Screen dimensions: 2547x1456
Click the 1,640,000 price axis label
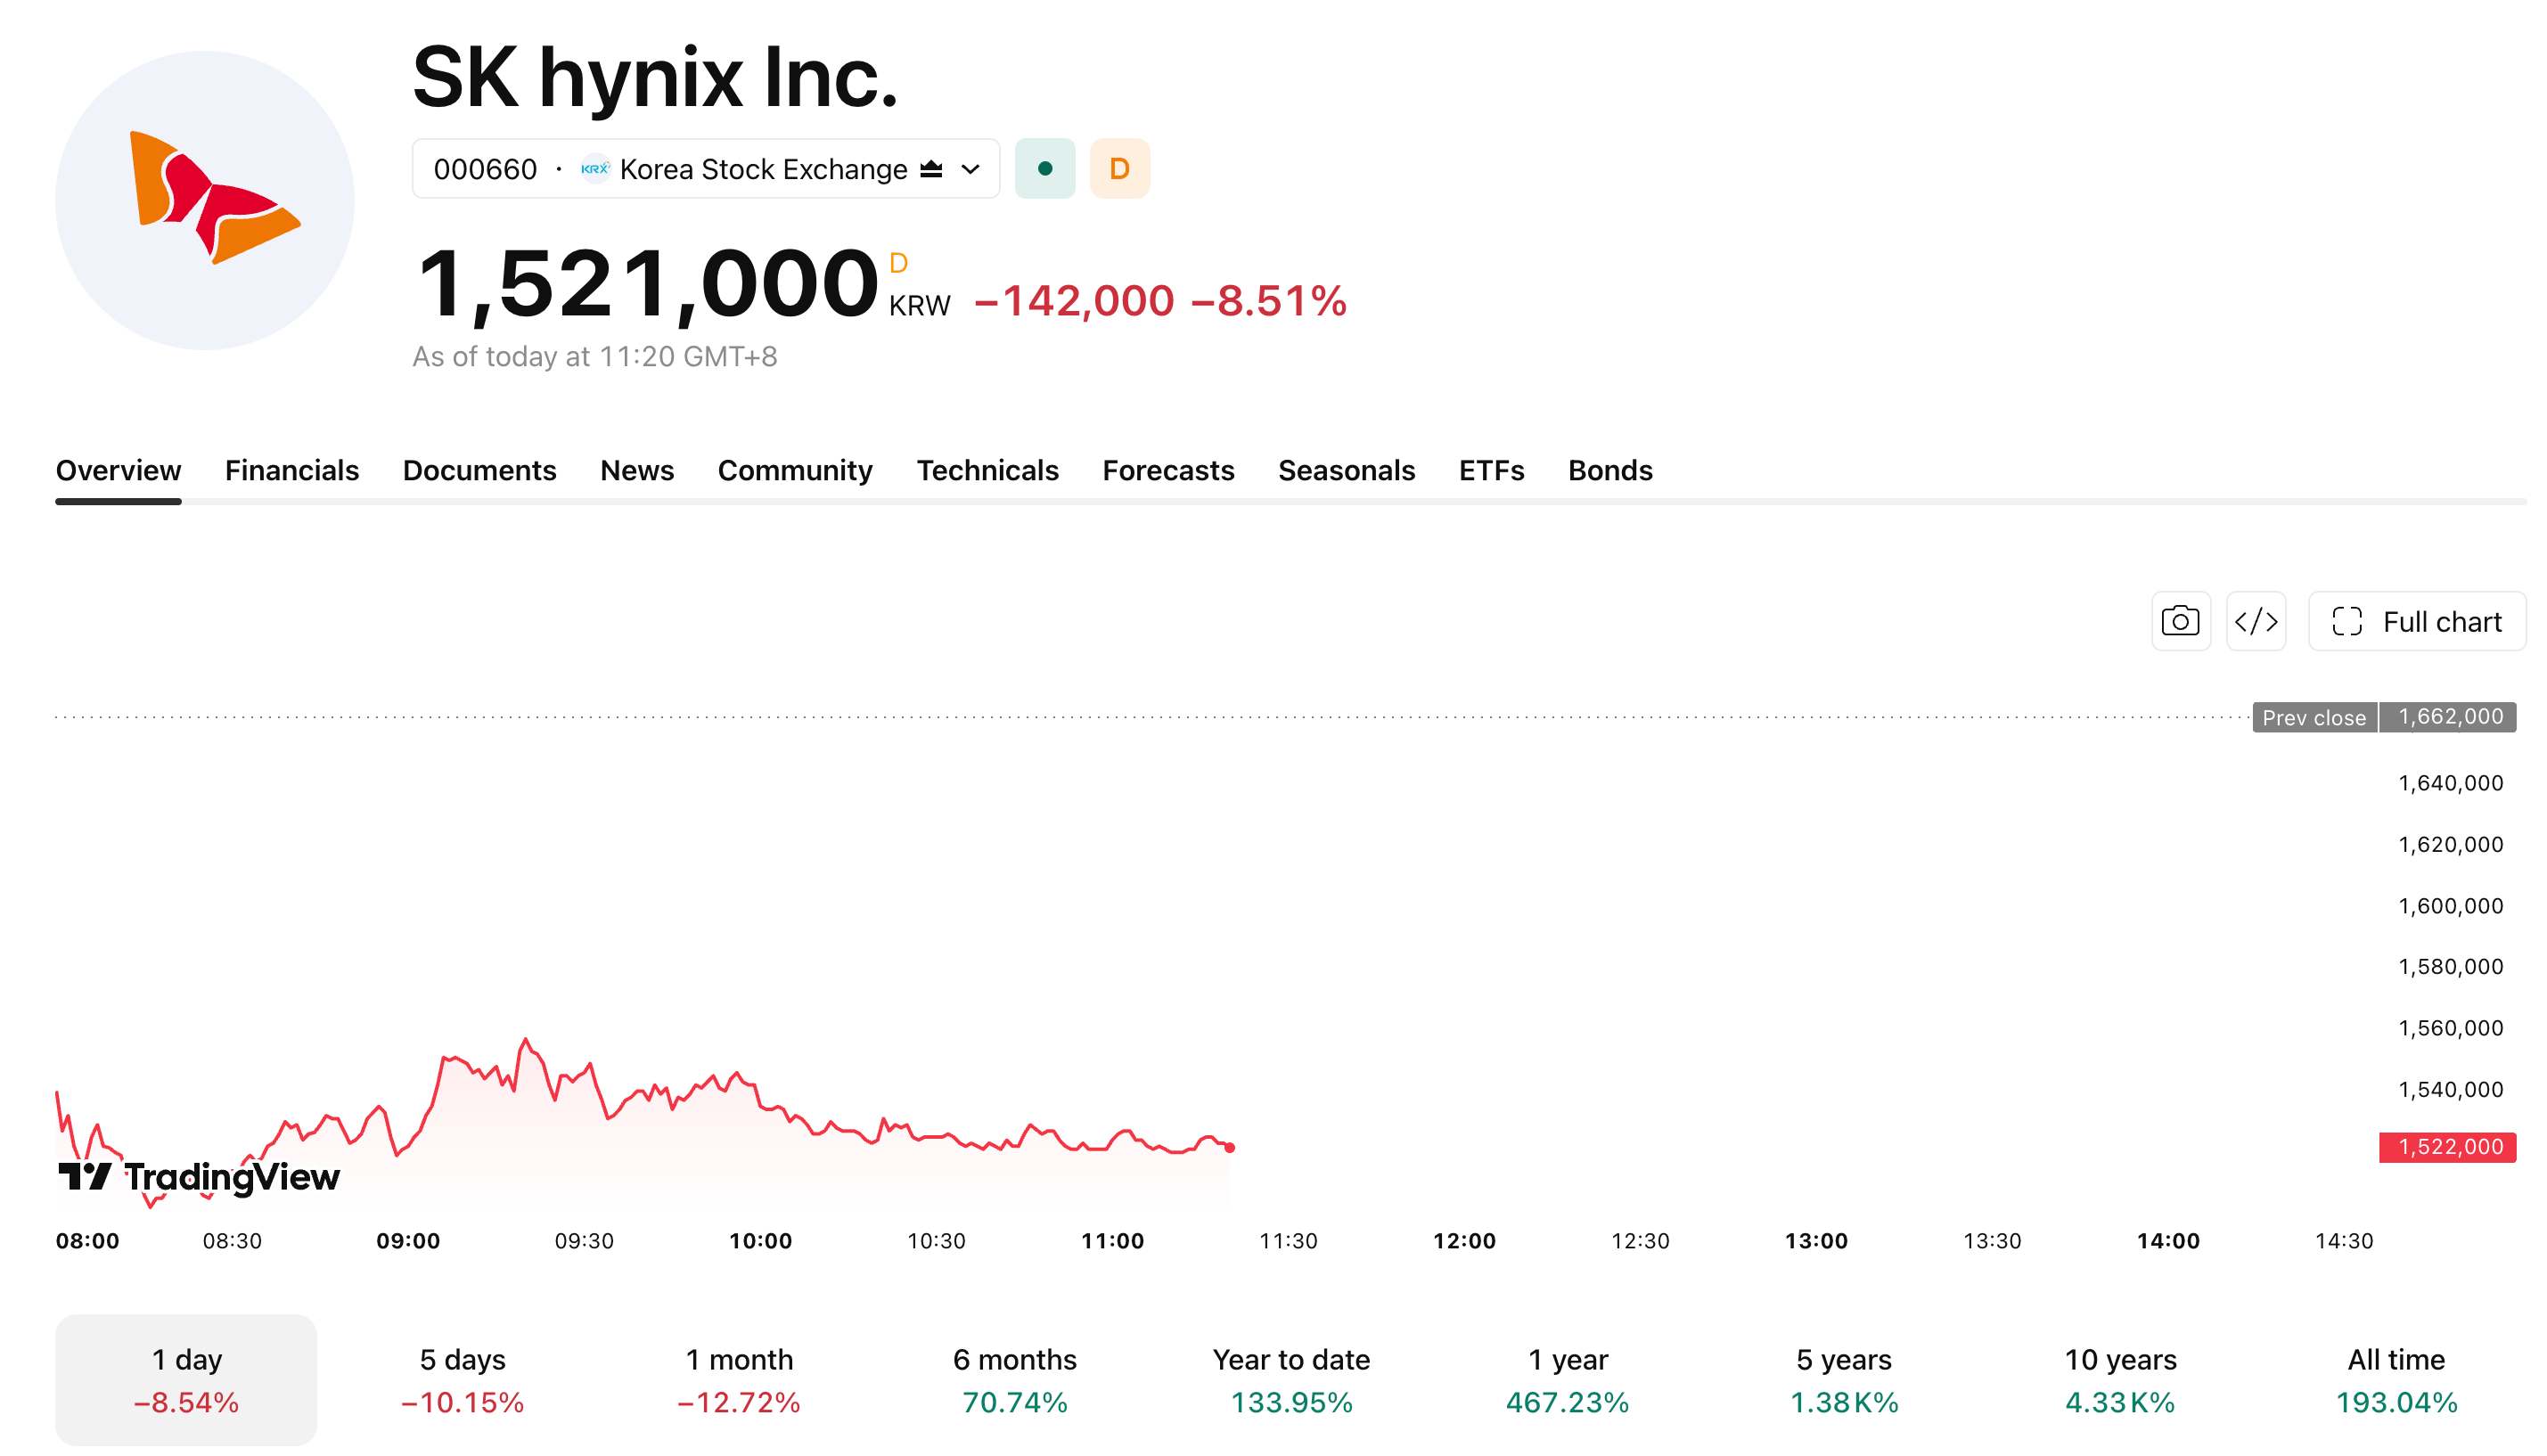[x=2450, y=783]
